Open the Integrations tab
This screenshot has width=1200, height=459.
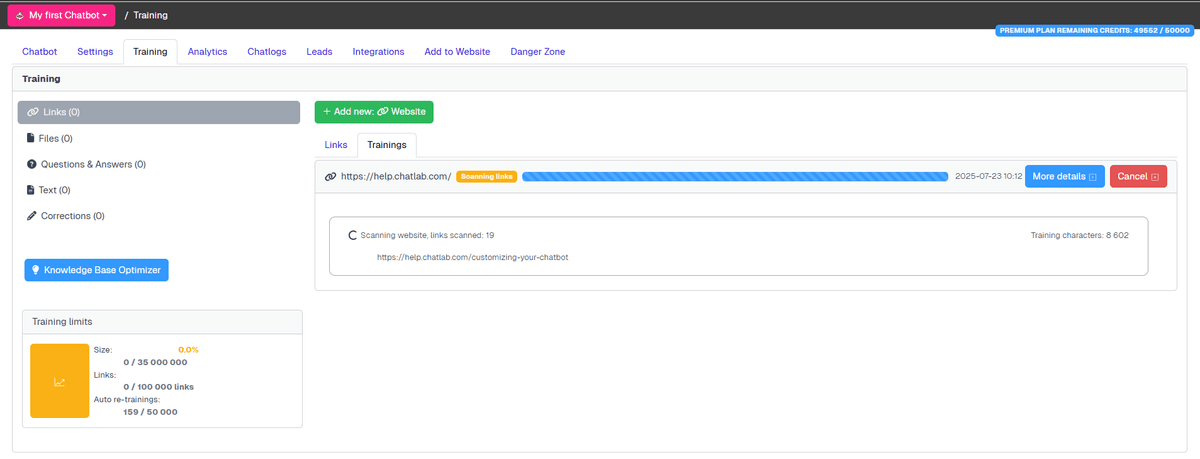[x=378, y=52]
